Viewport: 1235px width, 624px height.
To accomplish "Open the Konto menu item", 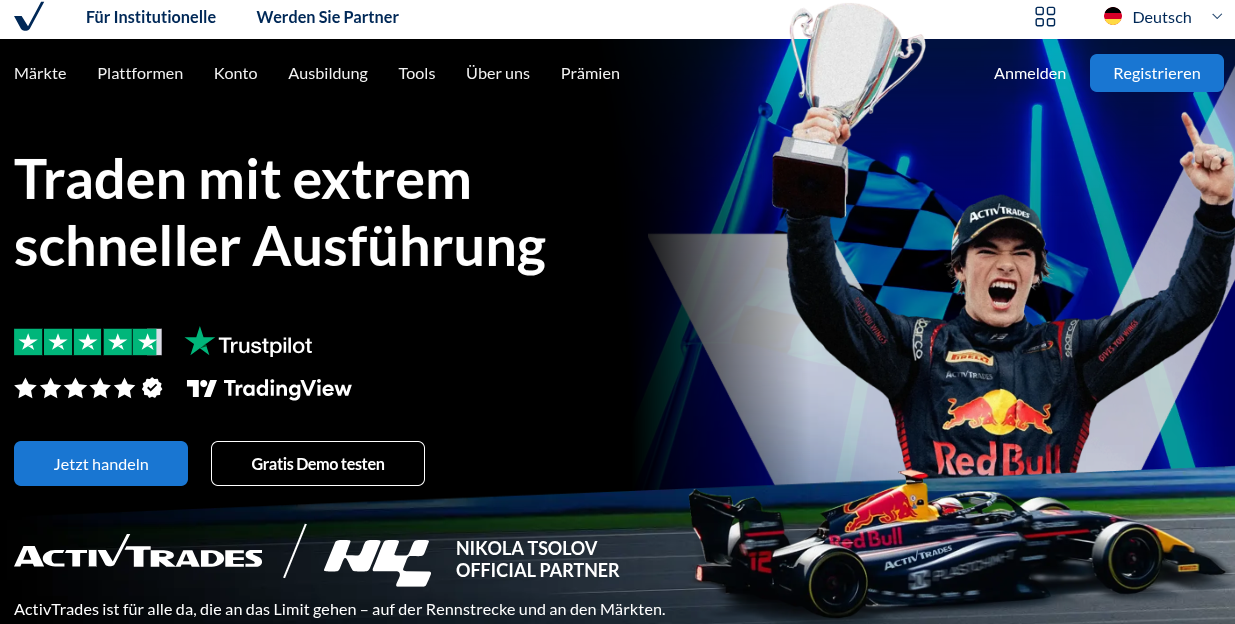I will [236, 73].
